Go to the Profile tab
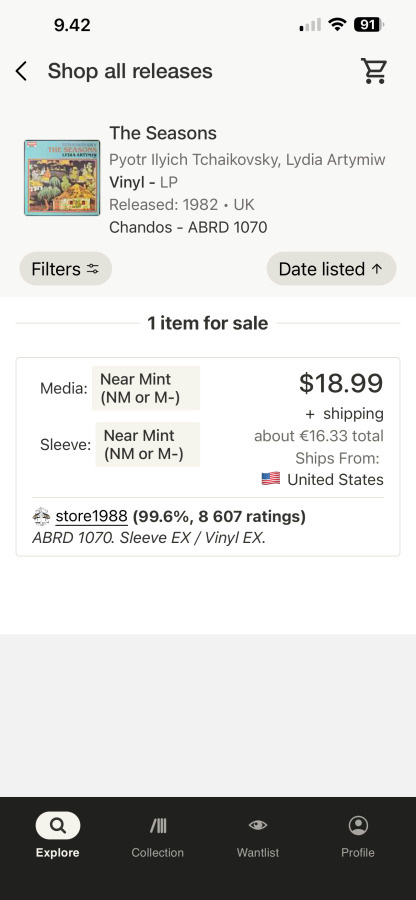416x900 pixels. 358,836
